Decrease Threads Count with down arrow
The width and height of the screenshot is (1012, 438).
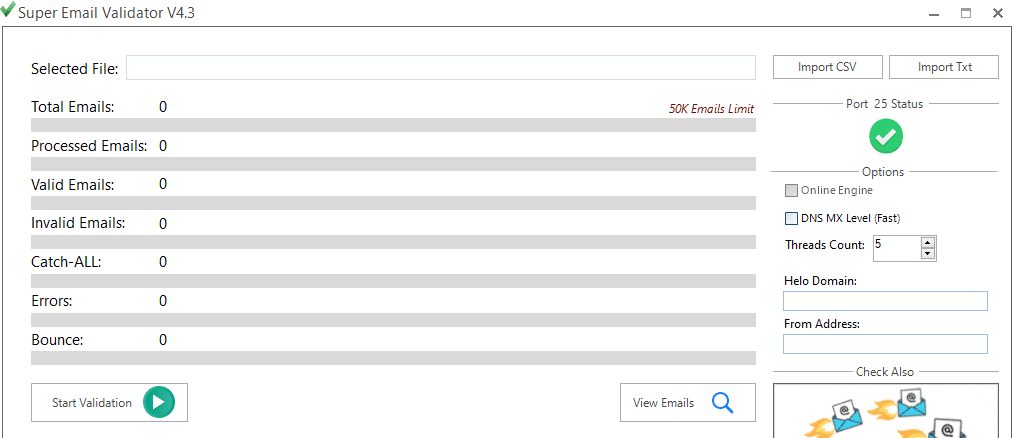928,253
